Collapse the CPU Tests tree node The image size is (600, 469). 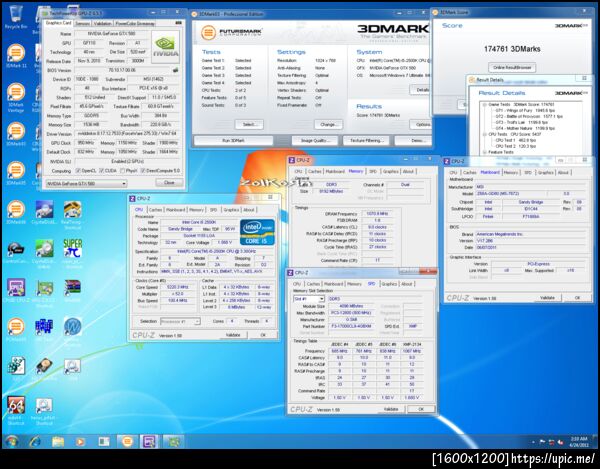click(484, 134)
